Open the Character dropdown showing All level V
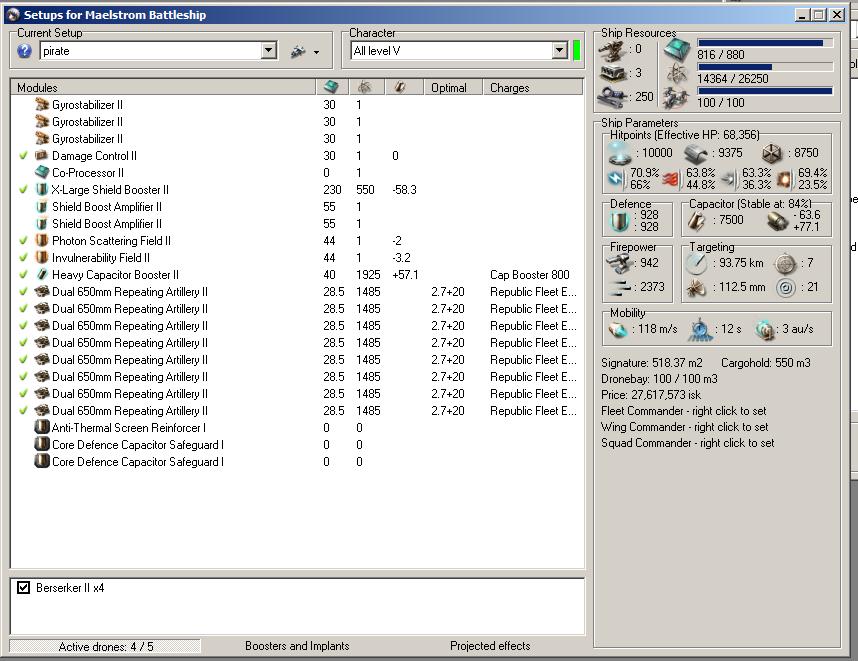The height and width of the screenshot is (661, 858). pos(559,51)
